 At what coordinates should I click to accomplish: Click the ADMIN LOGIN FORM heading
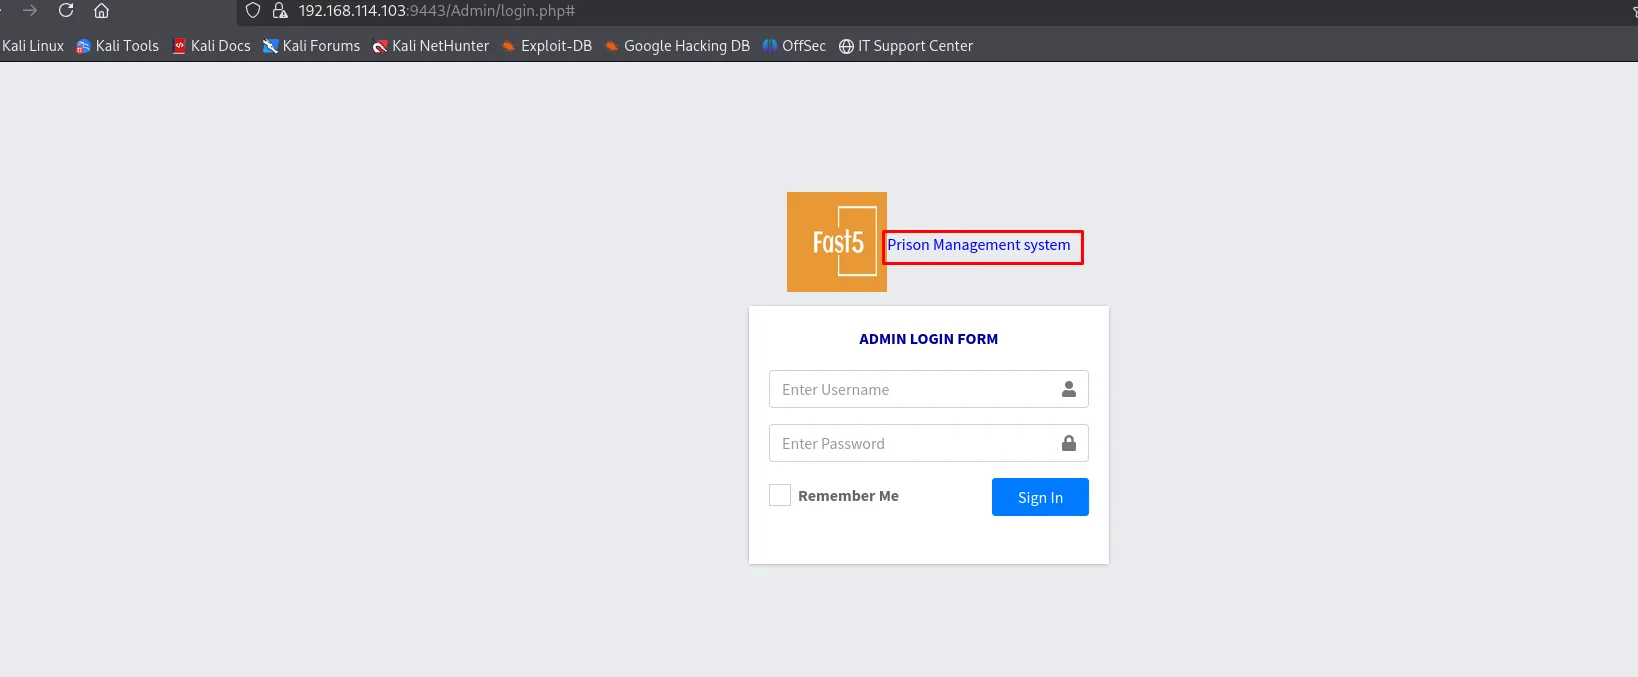pos(928,339)
